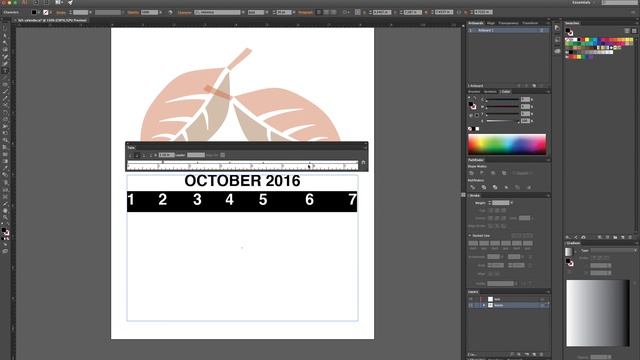The width and height of the screenshot is (640, 360).
Task: Click the New Artboard icon in the Artboards panel
Action: [x=534, y=86]
